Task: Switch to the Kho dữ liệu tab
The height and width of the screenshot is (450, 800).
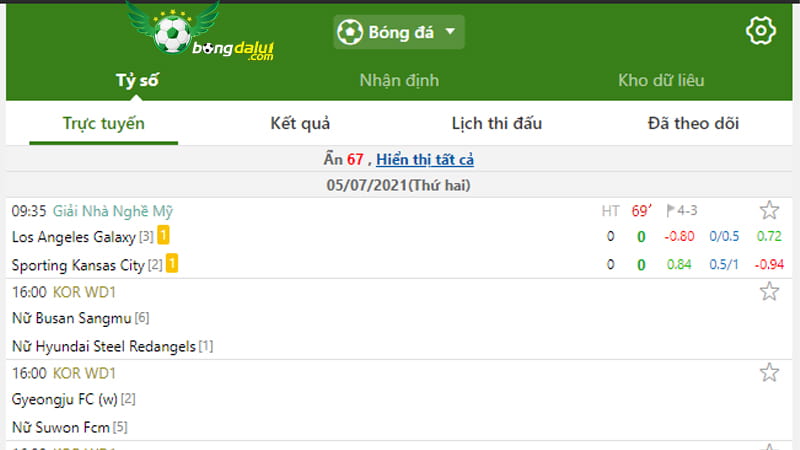Action: [661, 80]
